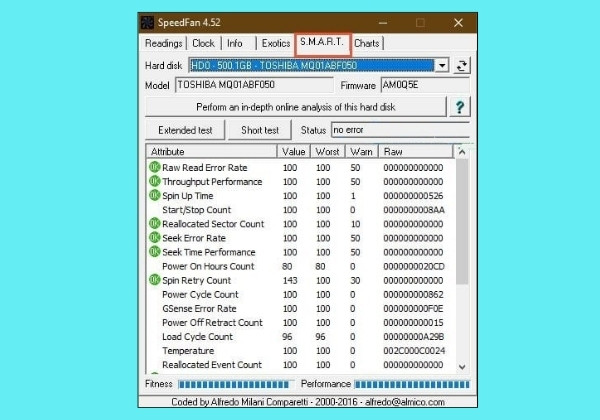Click raw value 0000000008AA

coord(414,210)
